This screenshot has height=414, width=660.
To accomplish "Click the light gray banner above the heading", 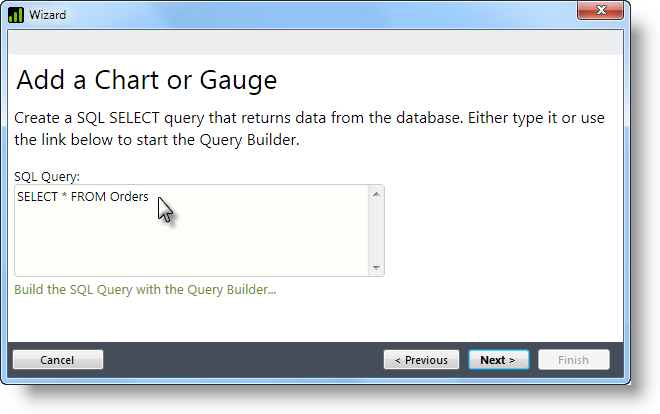I will [315, 42].
